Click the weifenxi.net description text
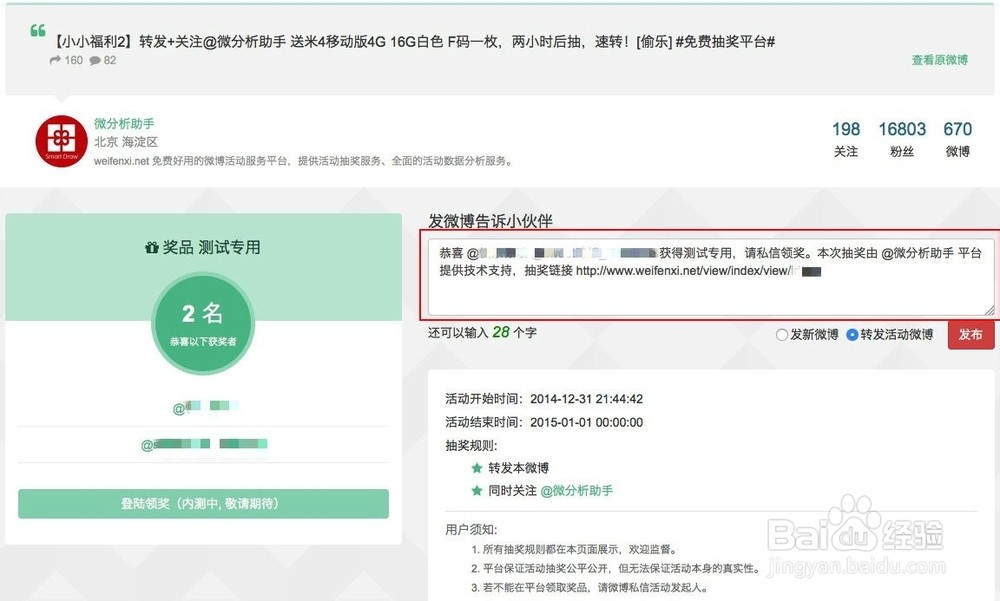 tap(303, 161)
